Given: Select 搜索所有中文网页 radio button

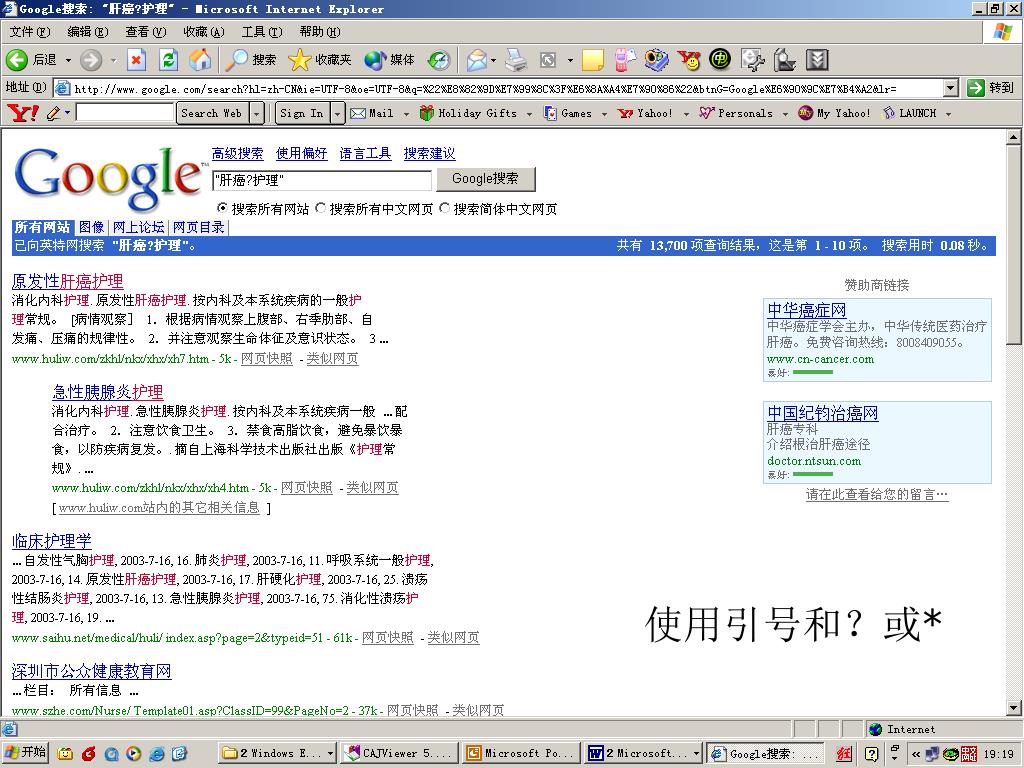Looking at the screenshot, I should (x=320, y=208).
